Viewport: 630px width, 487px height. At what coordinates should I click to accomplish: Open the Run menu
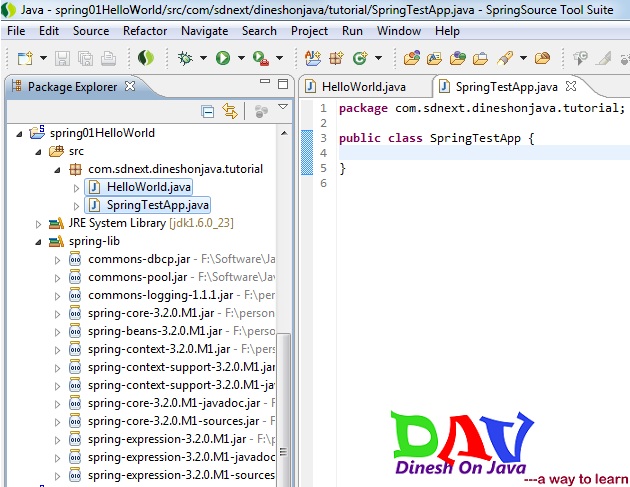pos(352,31)
